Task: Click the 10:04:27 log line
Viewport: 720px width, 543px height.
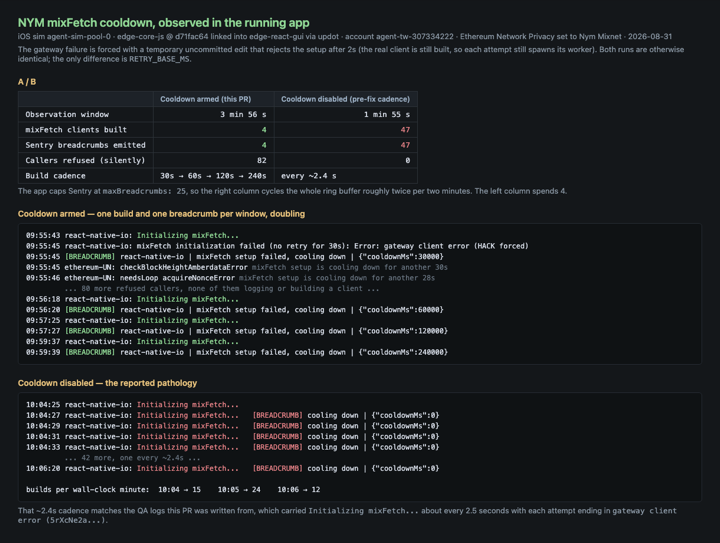Action: [232, 415]
